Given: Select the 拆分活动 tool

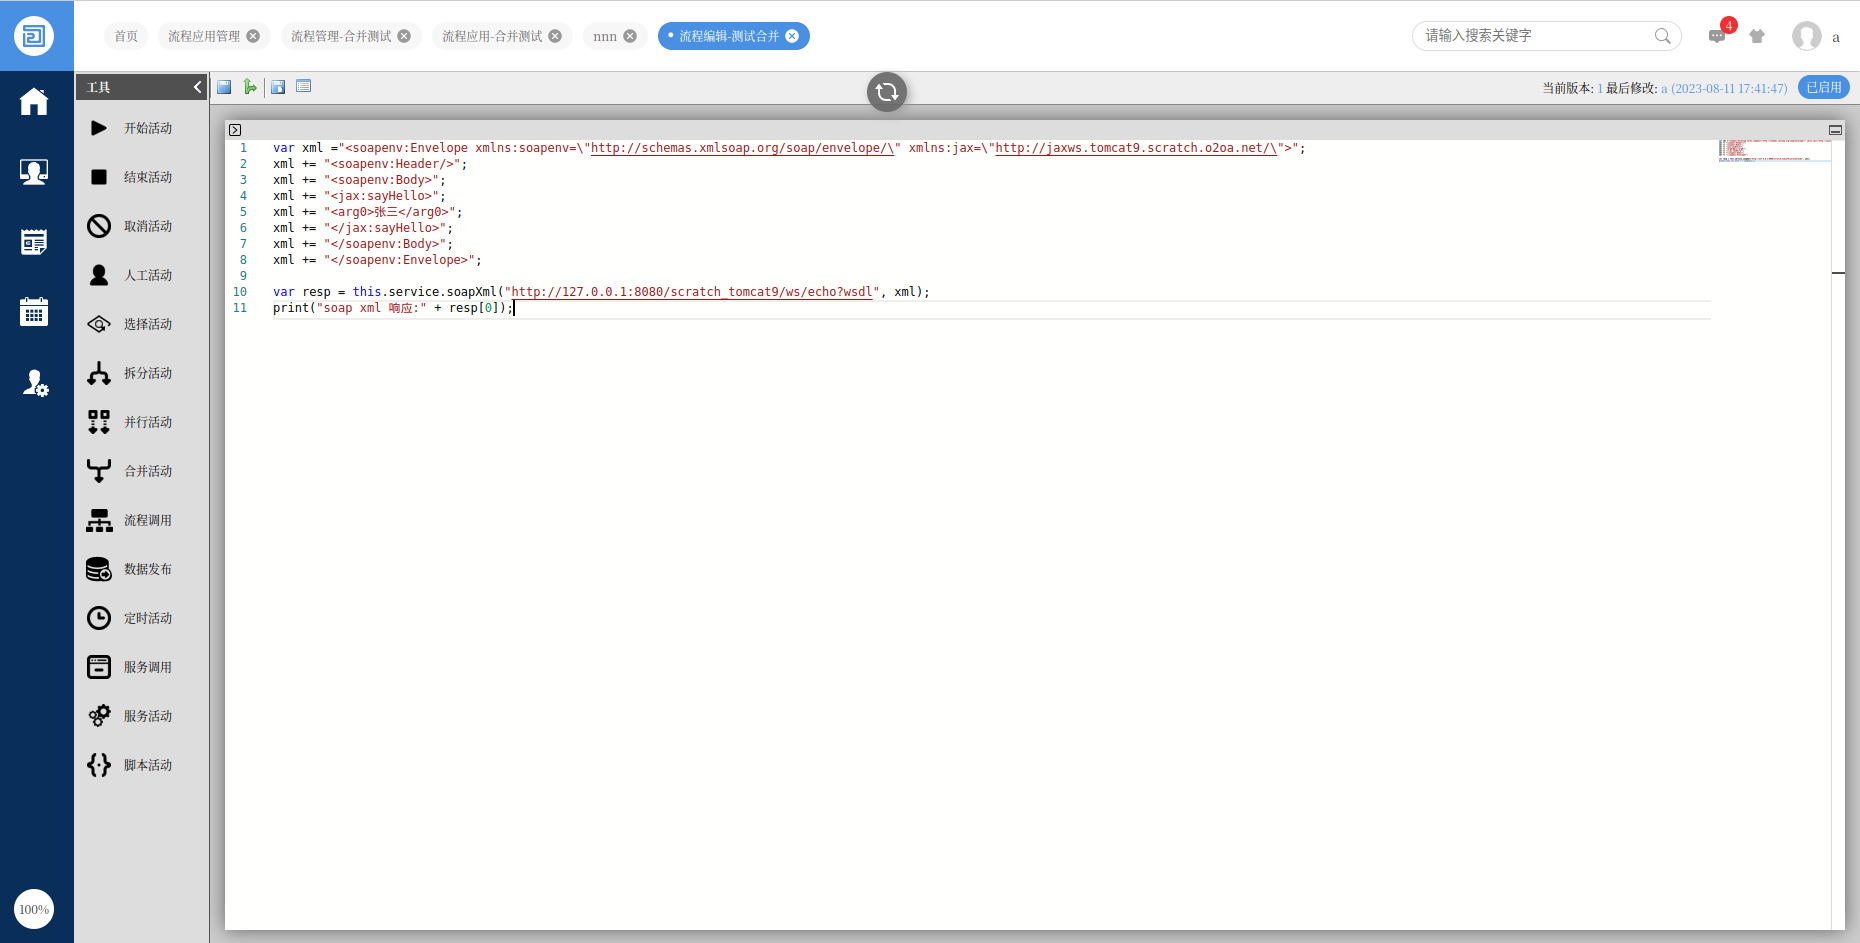Looking at the screenshot, I should (141, 373).
